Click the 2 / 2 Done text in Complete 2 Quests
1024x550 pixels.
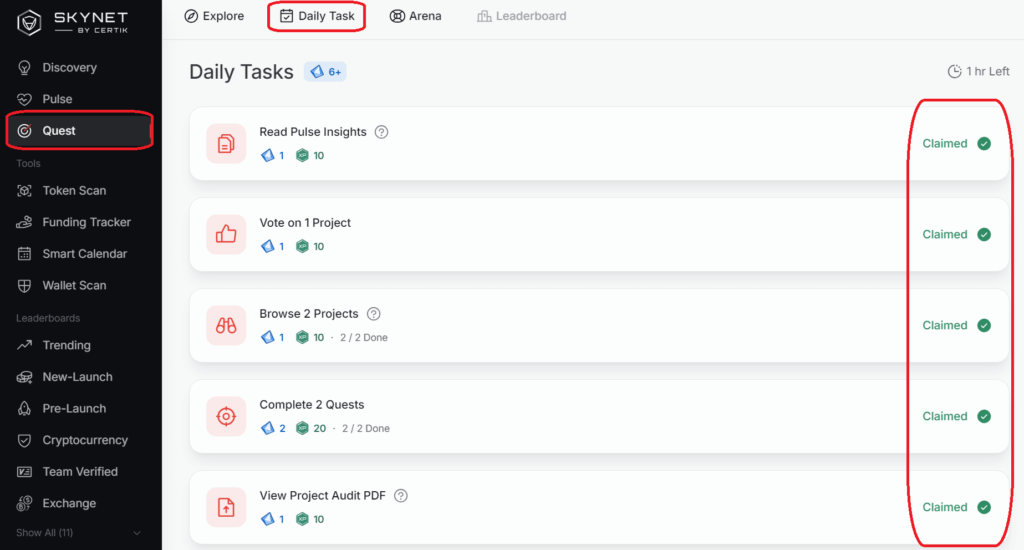coord(366,429)
